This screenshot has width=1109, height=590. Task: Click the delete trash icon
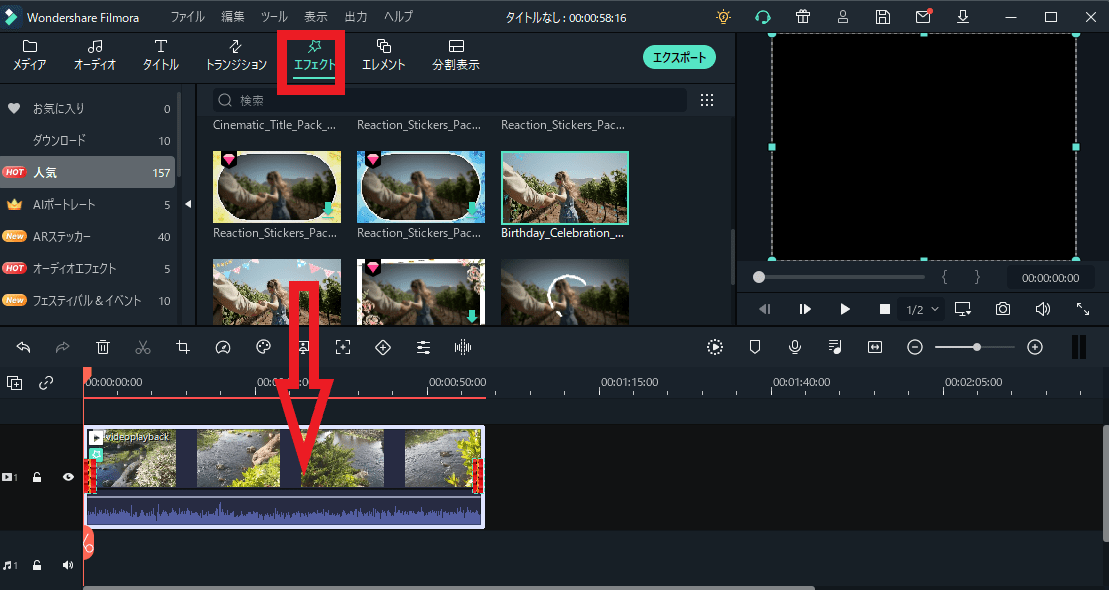(103, 347)
